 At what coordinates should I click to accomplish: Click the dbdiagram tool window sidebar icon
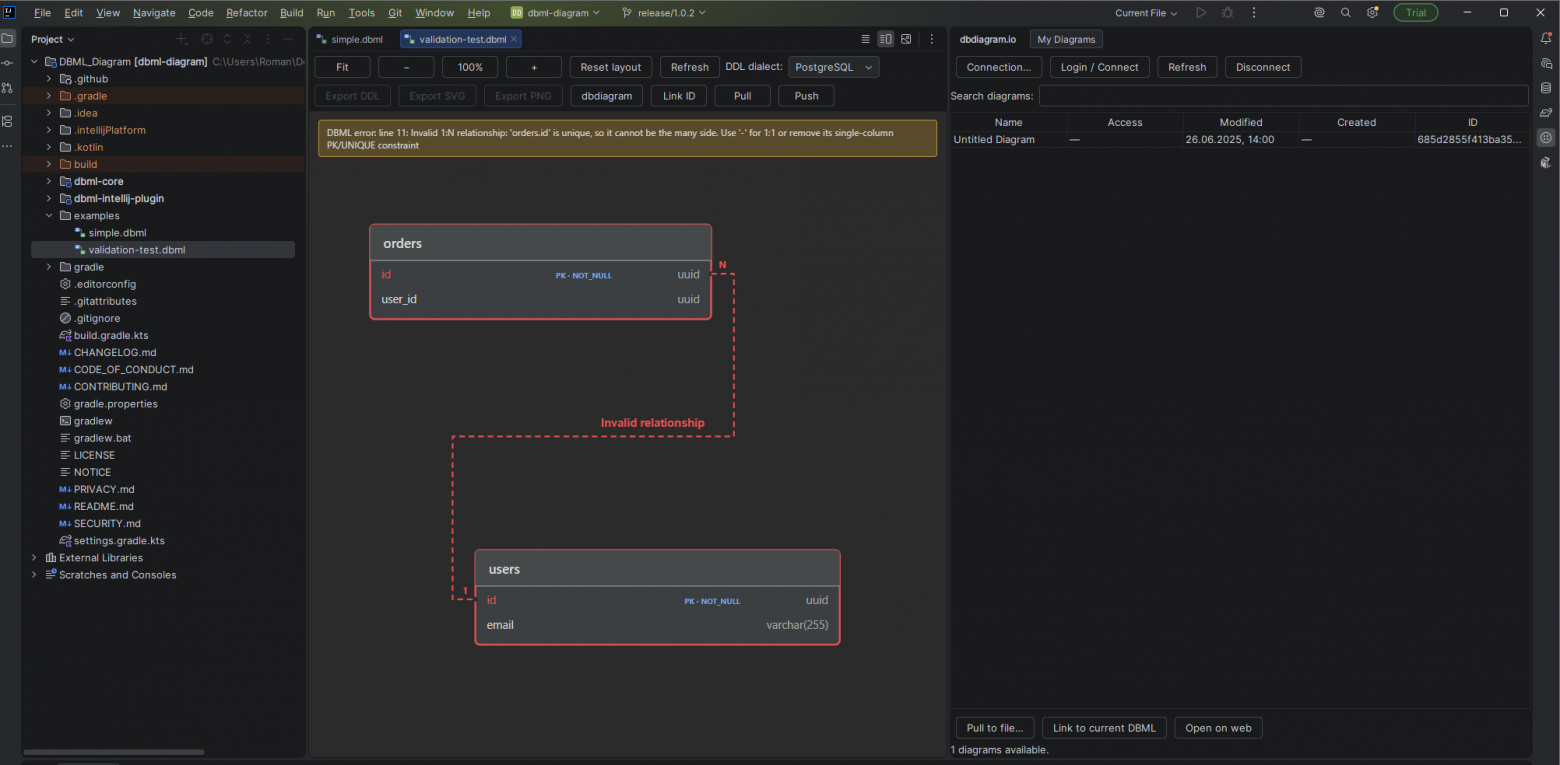click(1546, 137)
